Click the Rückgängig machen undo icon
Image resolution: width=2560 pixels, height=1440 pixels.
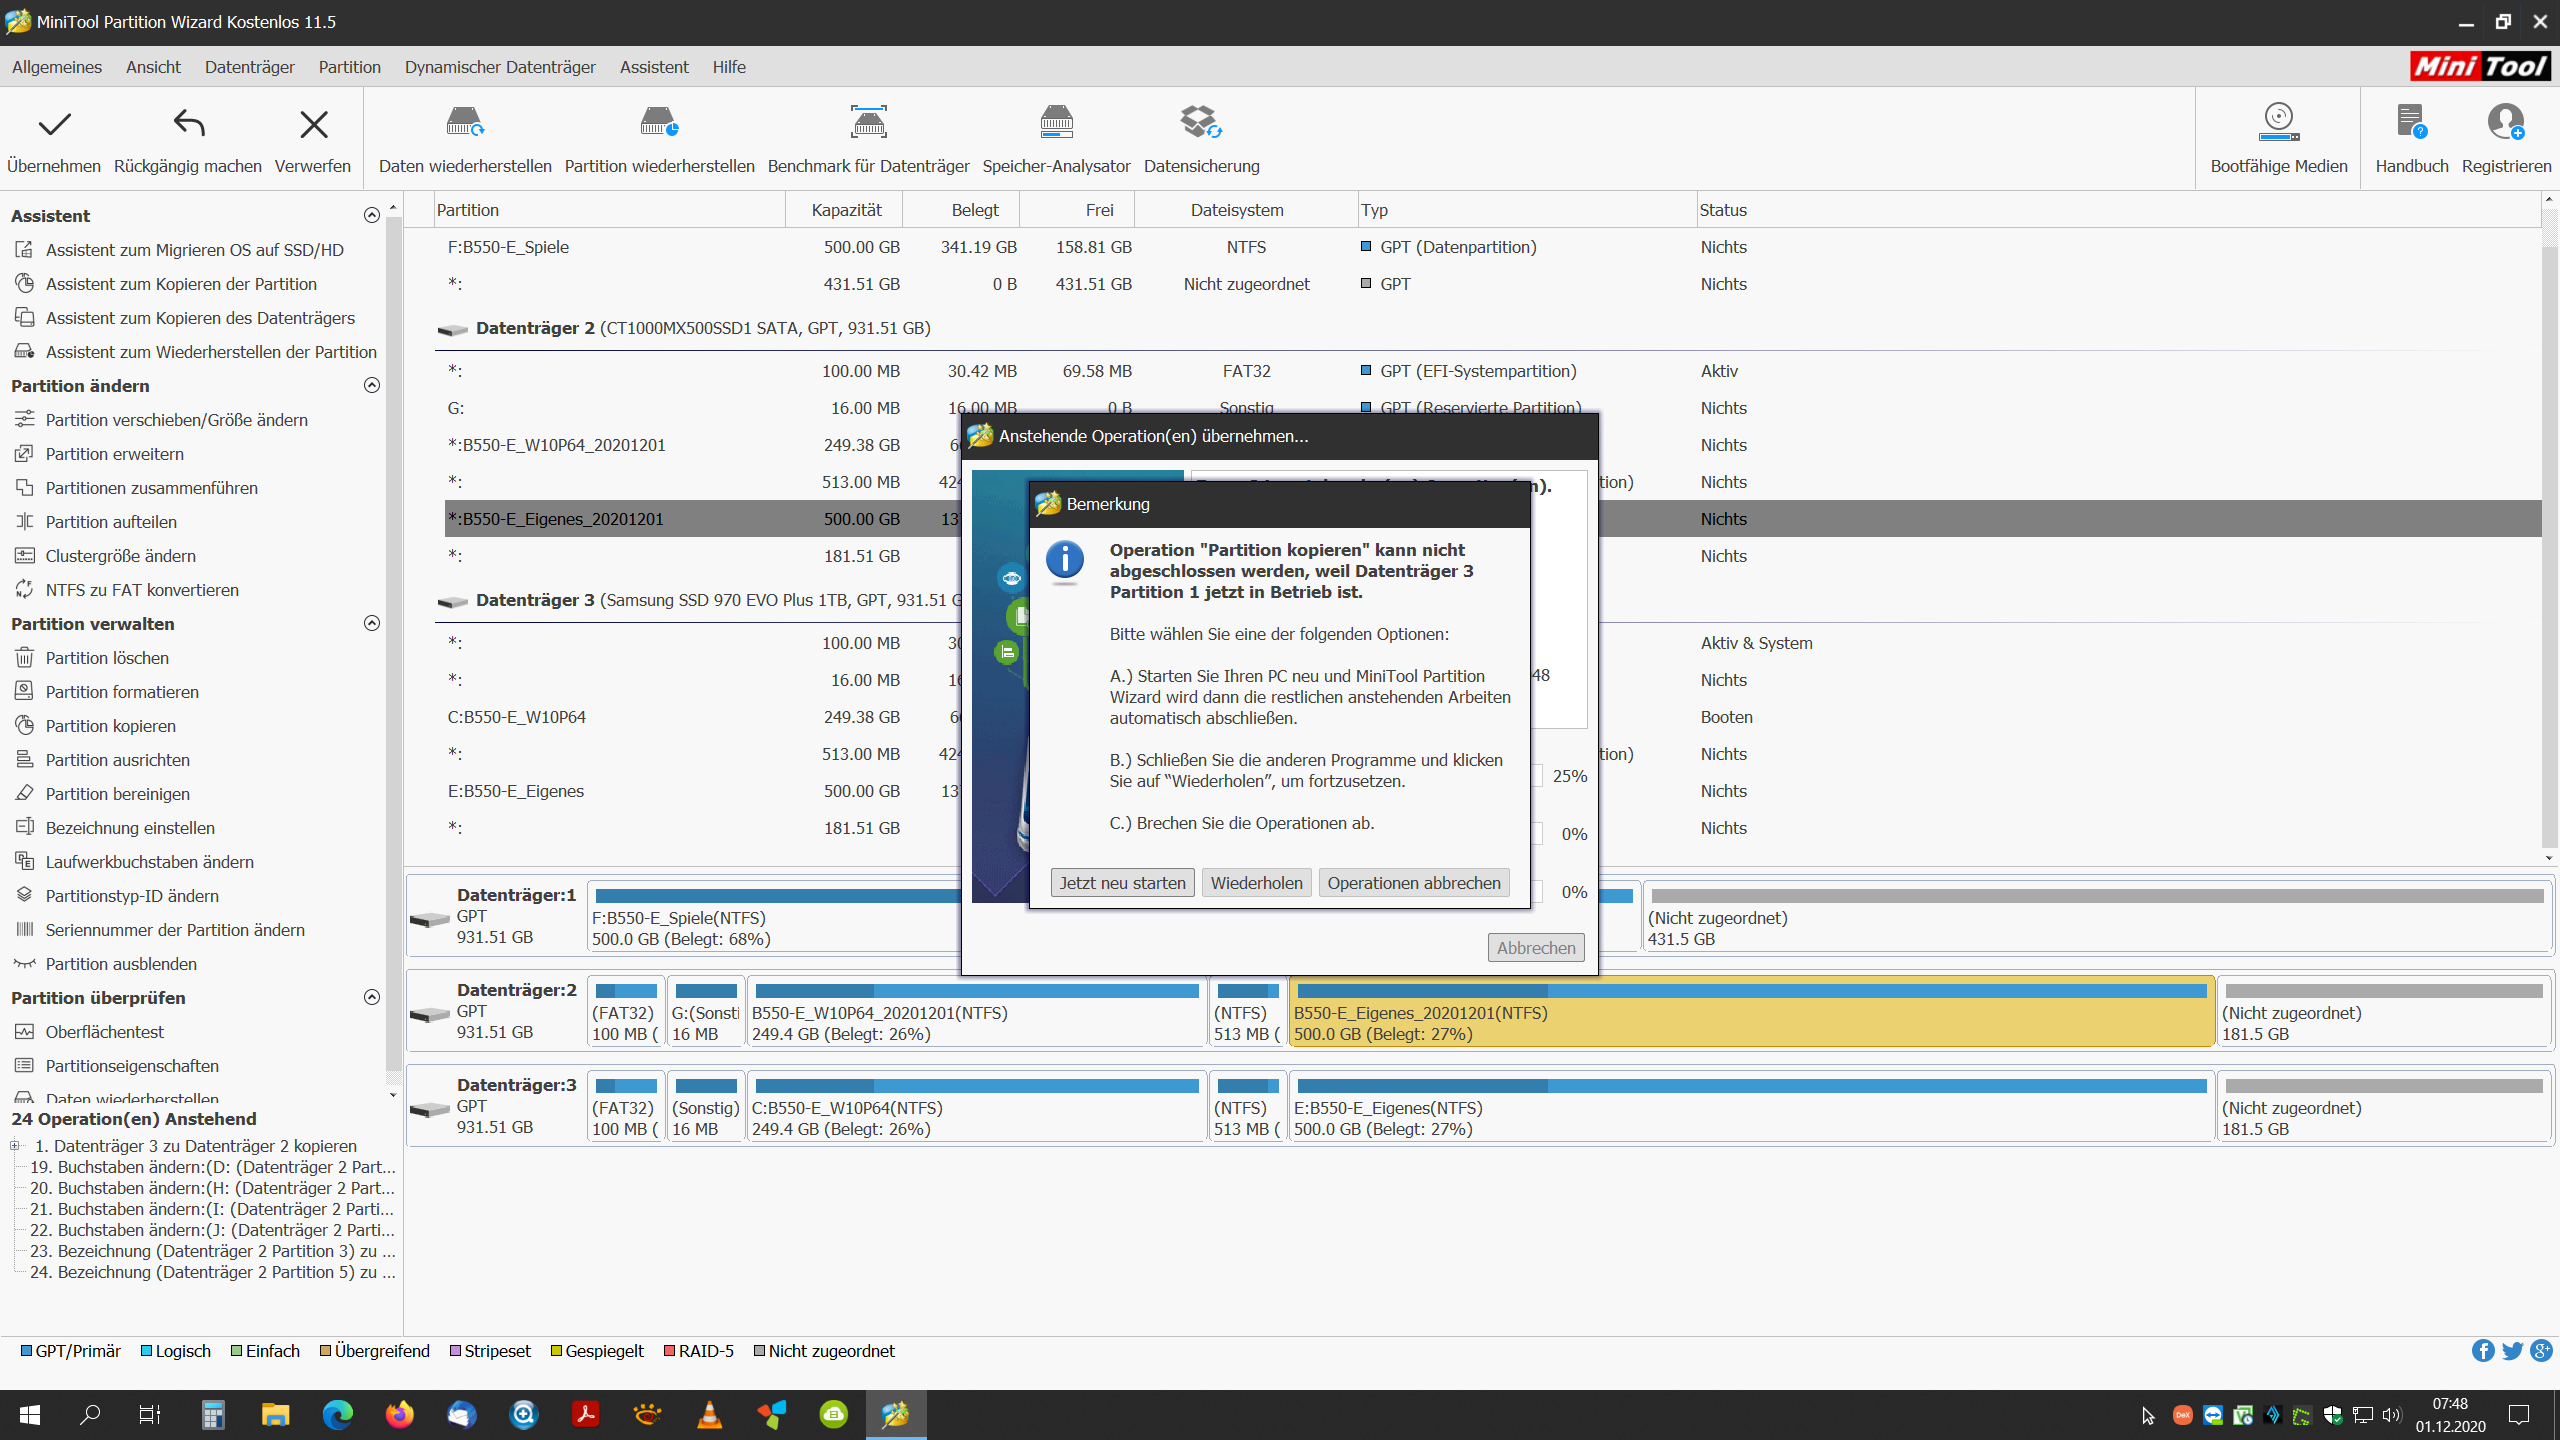[x=188, y=125]
